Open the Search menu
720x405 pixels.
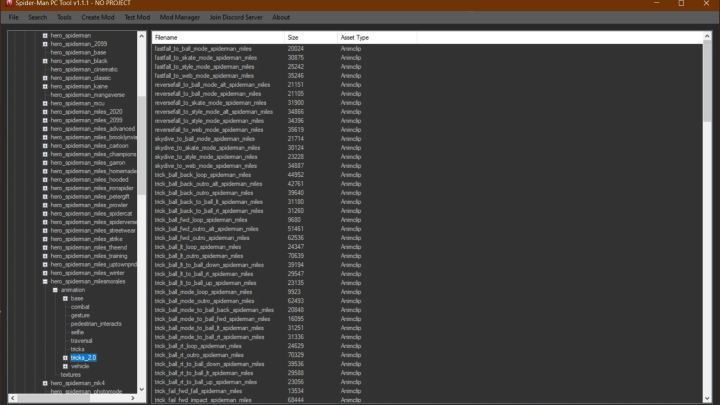38,17
